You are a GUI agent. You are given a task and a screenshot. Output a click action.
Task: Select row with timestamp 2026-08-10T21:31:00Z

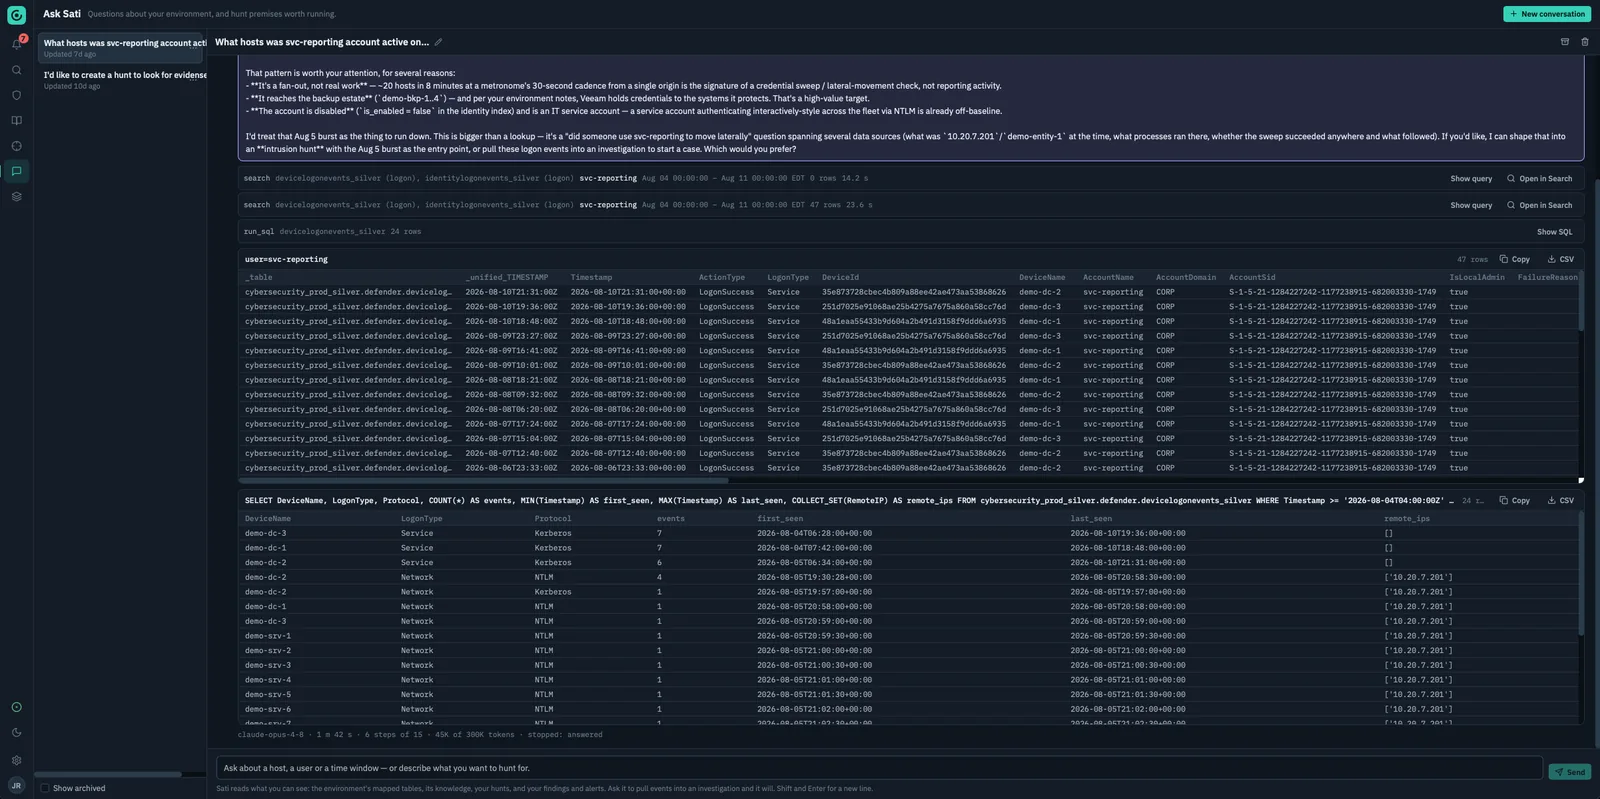(x=908, y=292)
